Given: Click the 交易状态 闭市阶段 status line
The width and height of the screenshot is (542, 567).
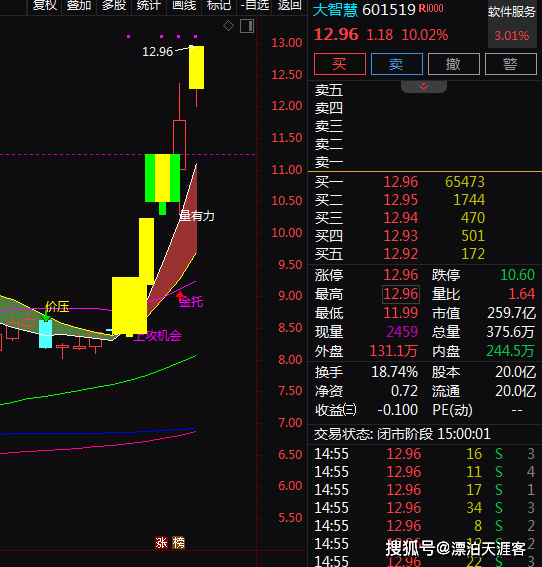Looking at the screenshot, I should [x=402, y=434].
